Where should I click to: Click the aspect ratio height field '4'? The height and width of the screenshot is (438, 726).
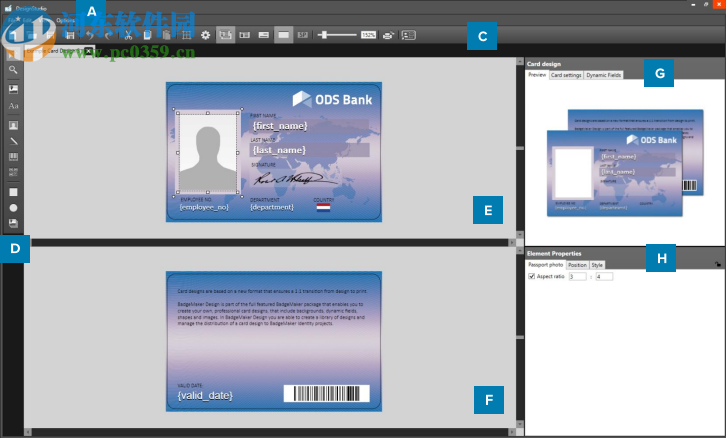604,276
